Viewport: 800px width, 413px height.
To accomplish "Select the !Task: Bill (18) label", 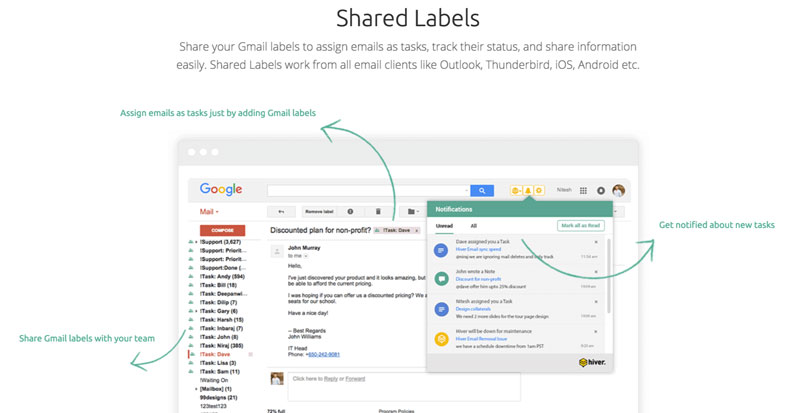I will click(x=218, y=285).
